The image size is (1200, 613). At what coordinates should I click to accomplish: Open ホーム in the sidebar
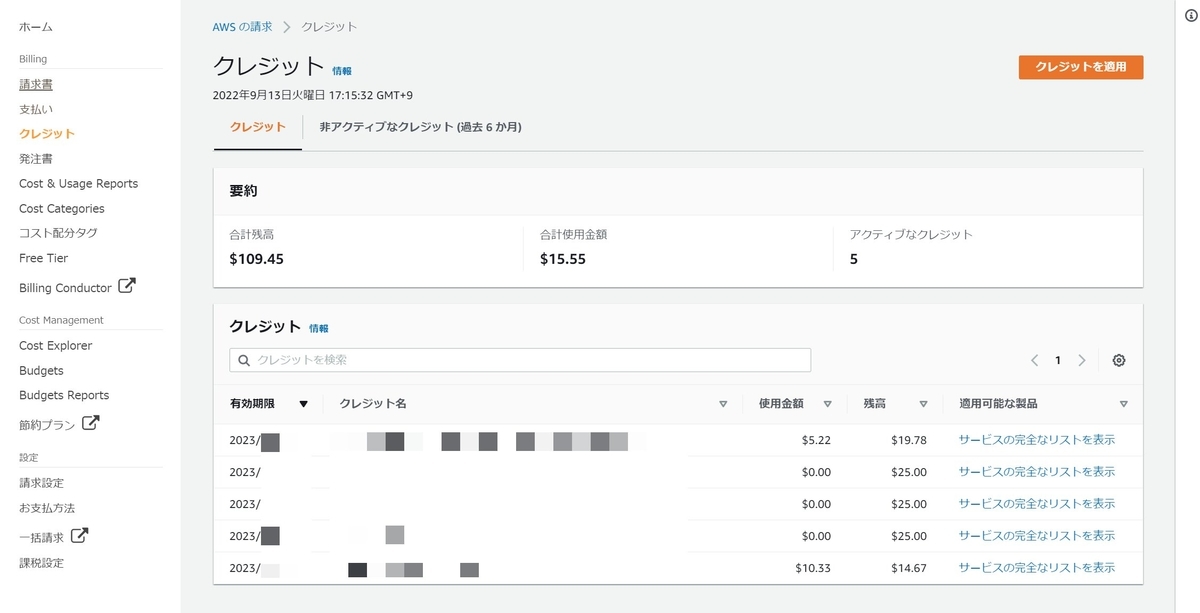(x=36, y=27)
